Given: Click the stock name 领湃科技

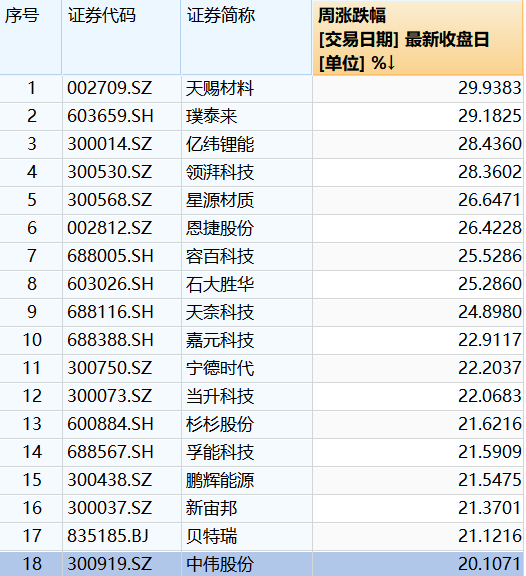Looking at the screenshot, I should (220, 172).
